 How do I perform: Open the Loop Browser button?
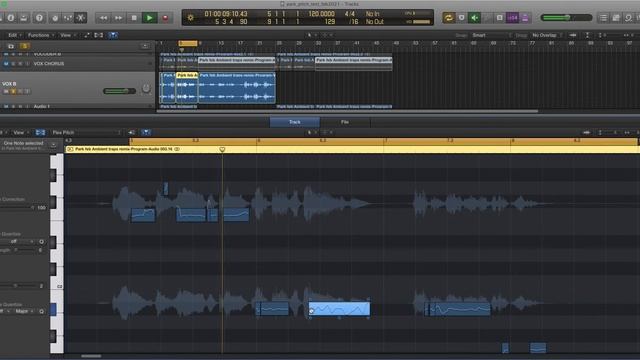click(629, 18)
